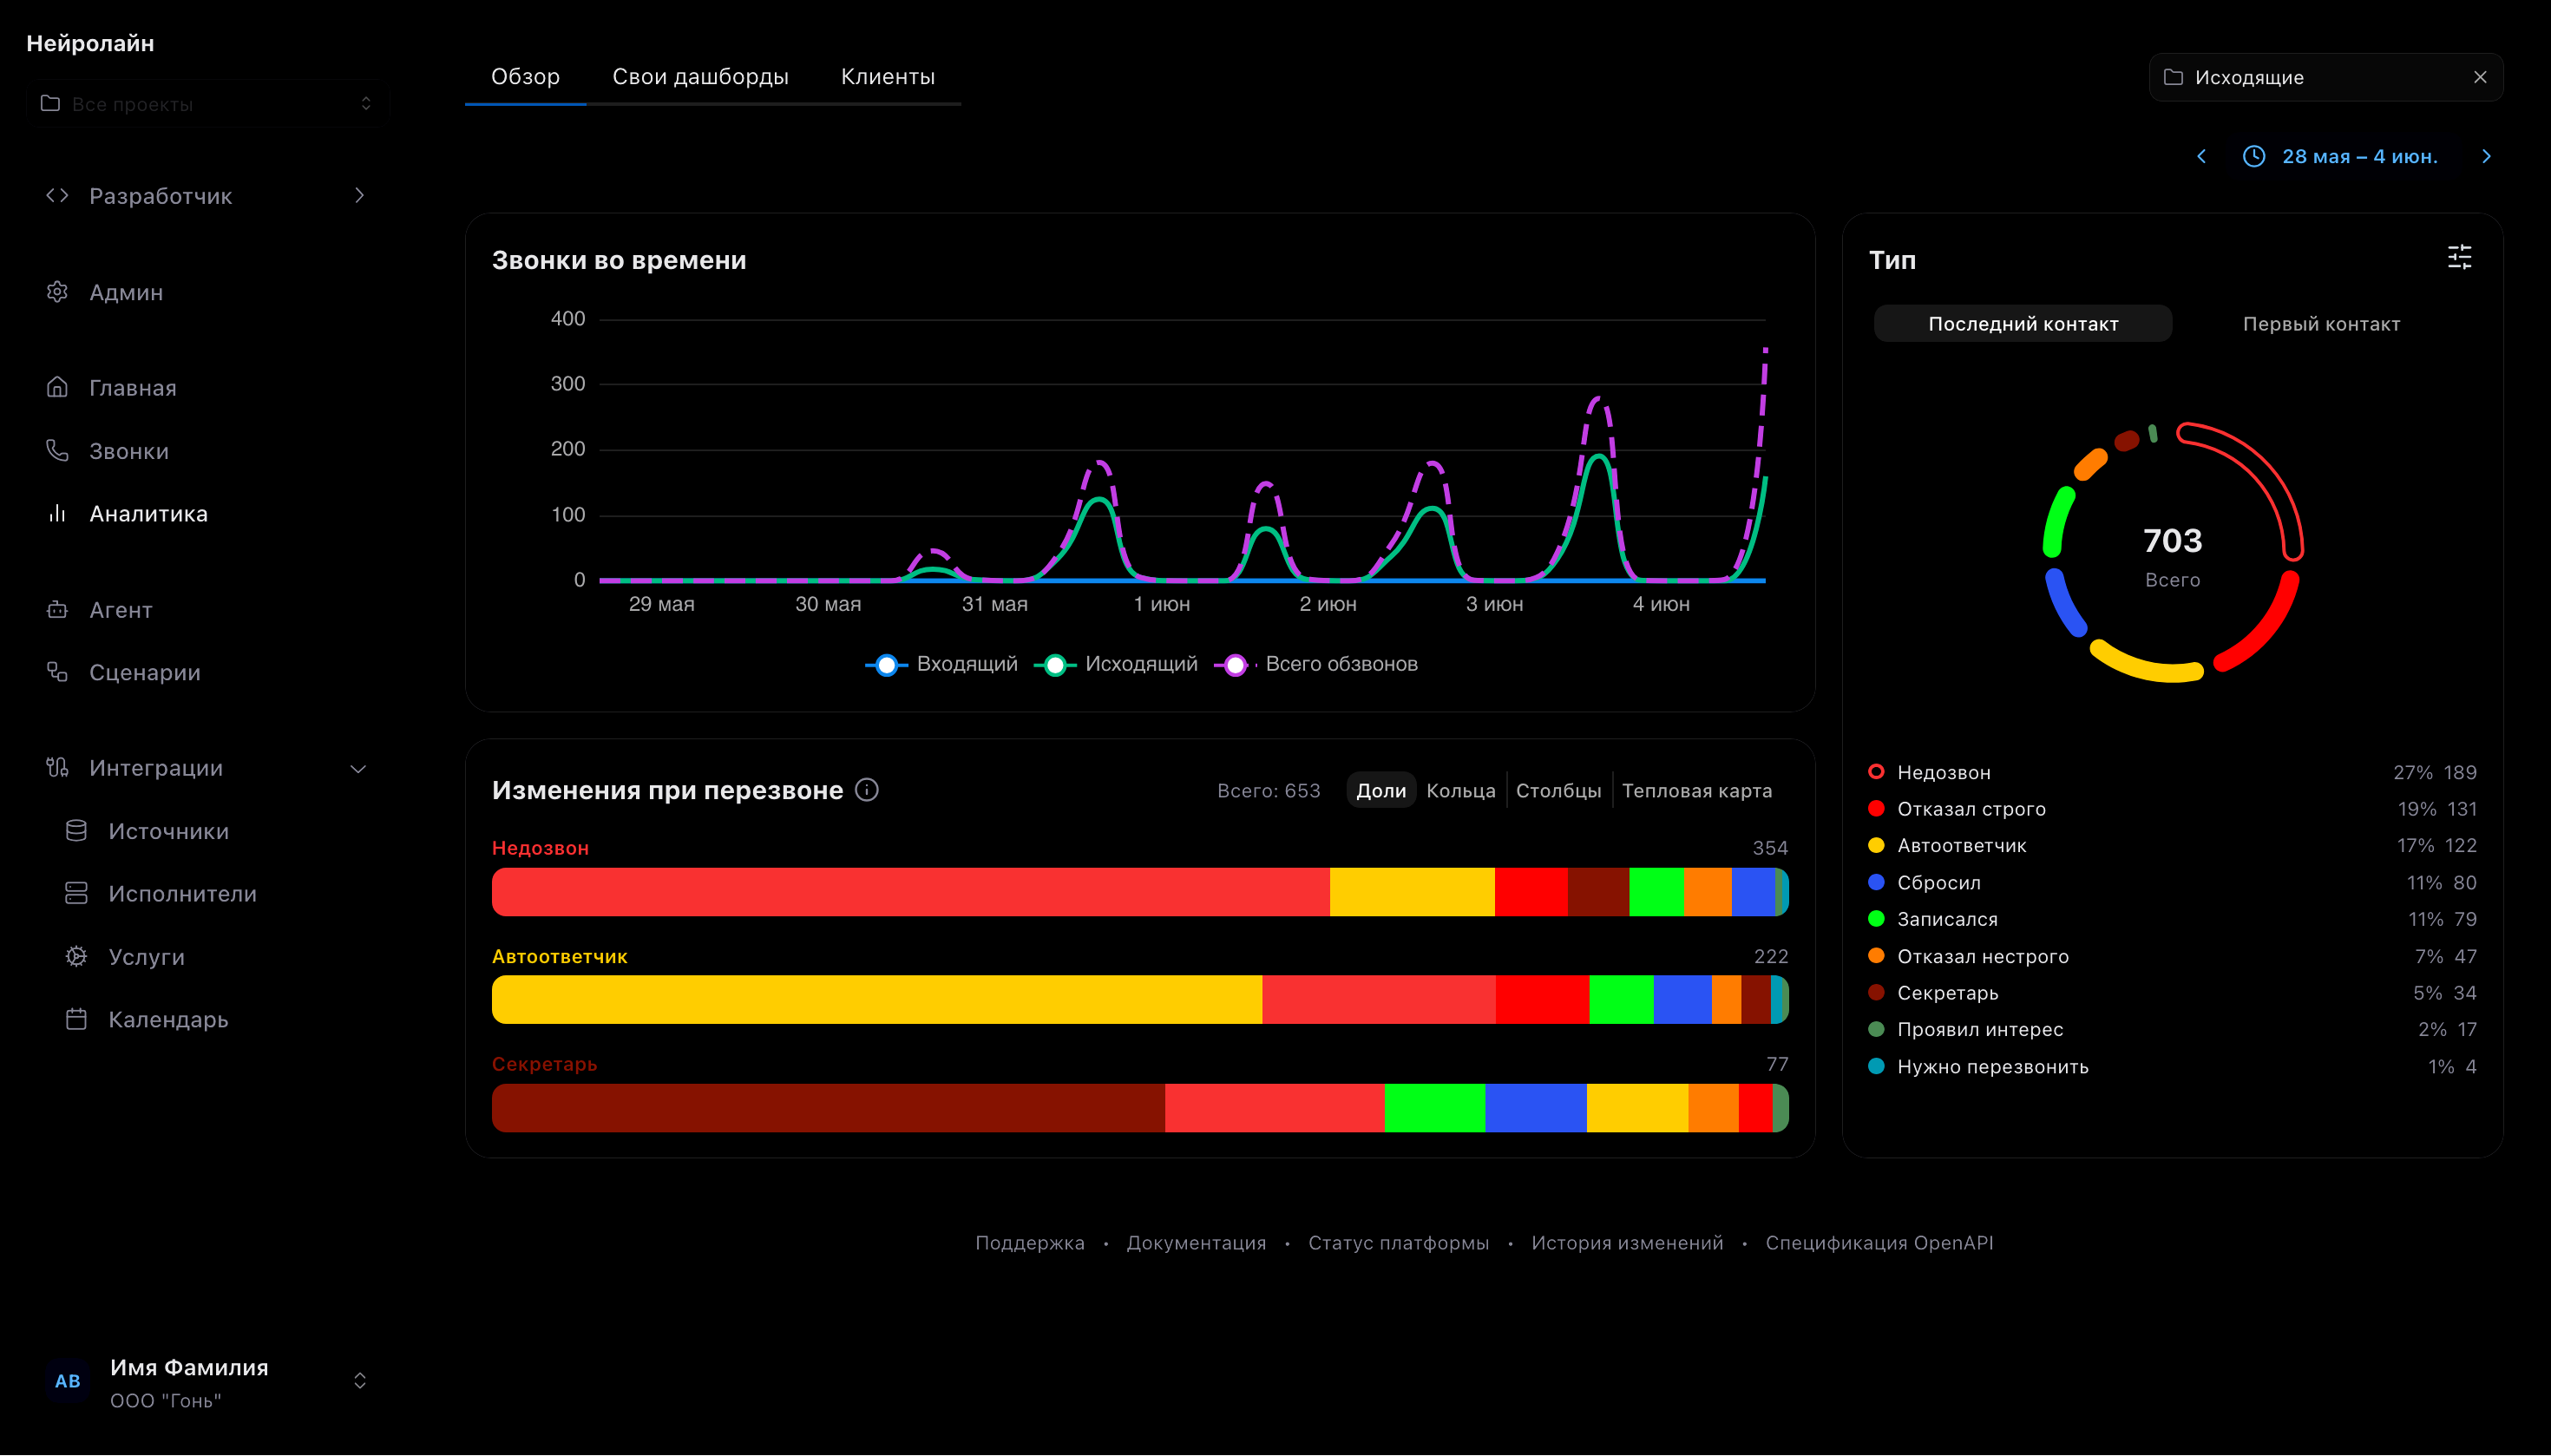Clear the Исходящие filter with X
The height and width of the screenshot is (1456, 2551).
[x=2480, y=77]
